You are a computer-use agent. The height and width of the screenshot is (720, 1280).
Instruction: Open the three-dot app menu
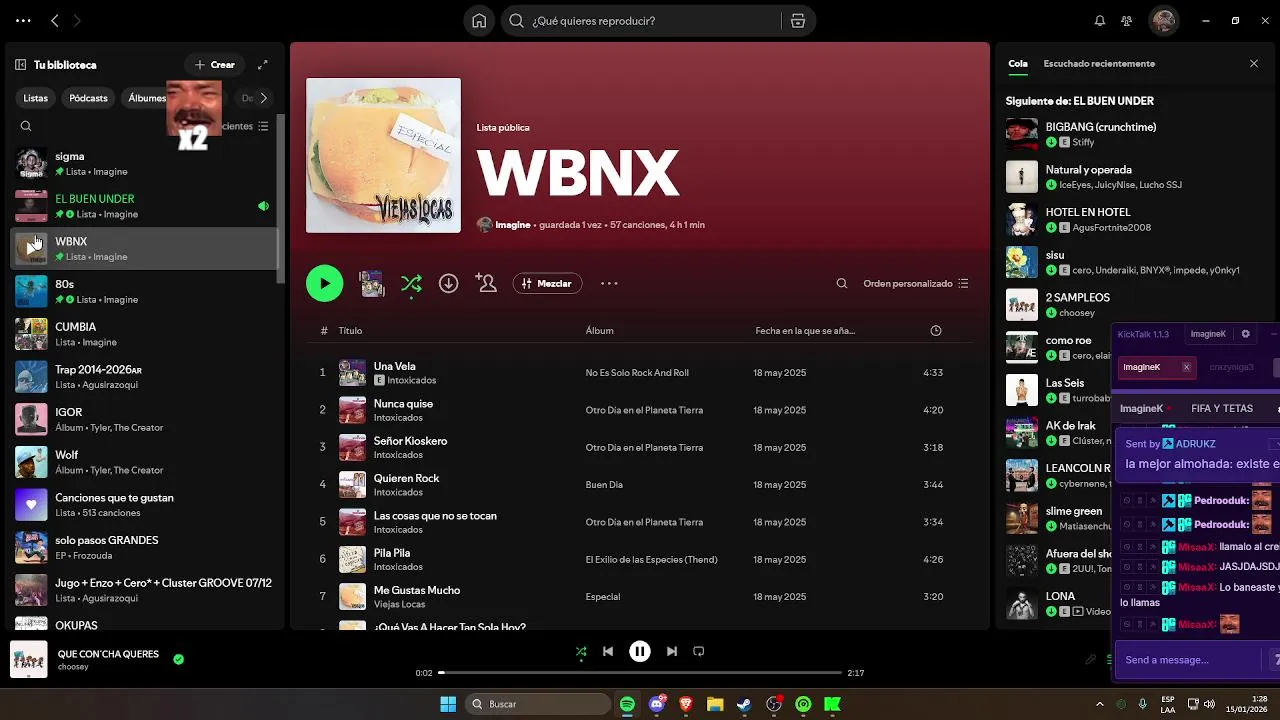23,21
